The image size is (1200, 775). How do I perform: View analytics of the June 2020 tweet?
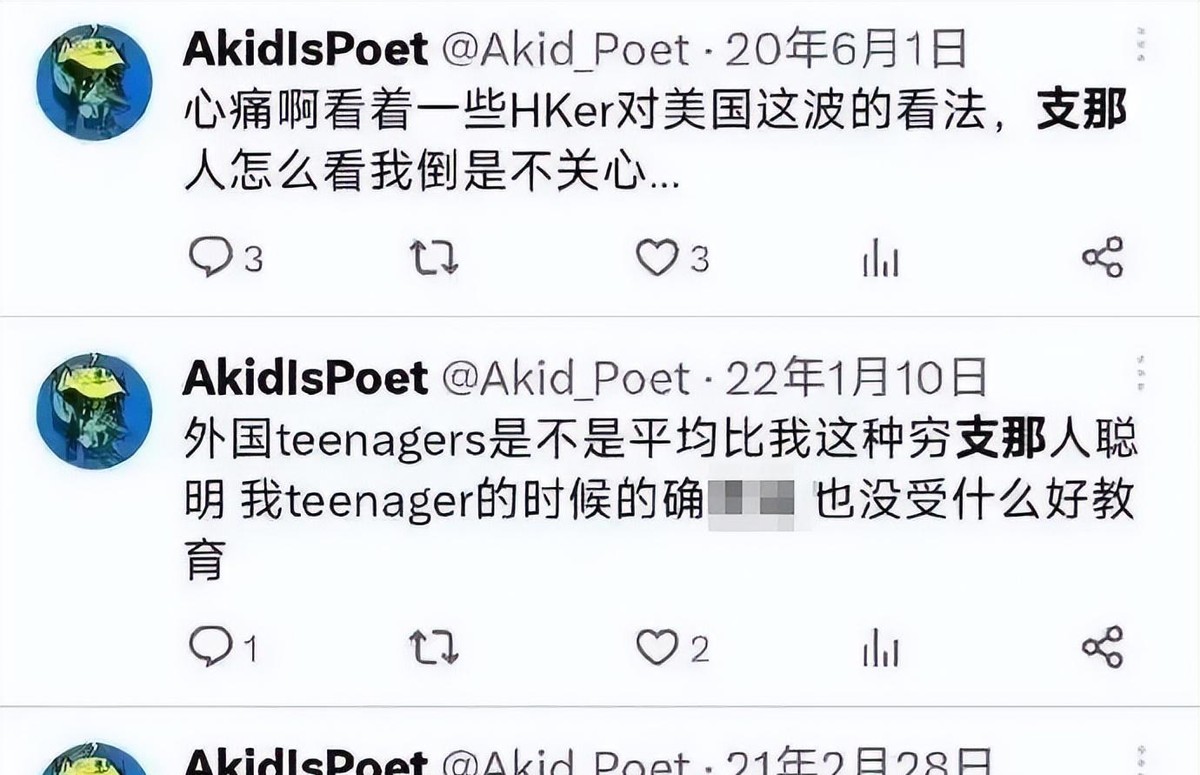(x=880, y=260)
